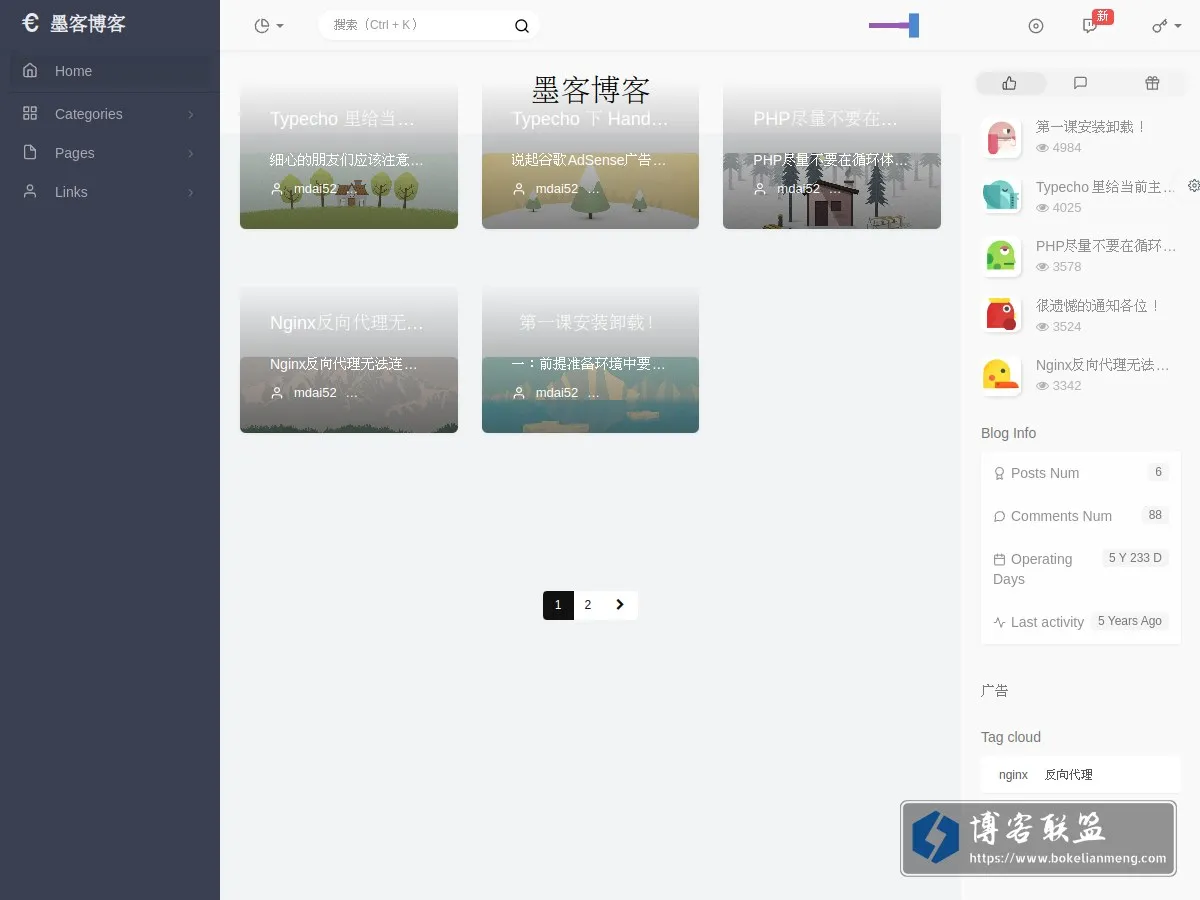Screen dimensions: 1200x900
Task: Click excerpt 说起谷歌AdSense广告…
Action: pyautogui.click(x=589, y=160)
